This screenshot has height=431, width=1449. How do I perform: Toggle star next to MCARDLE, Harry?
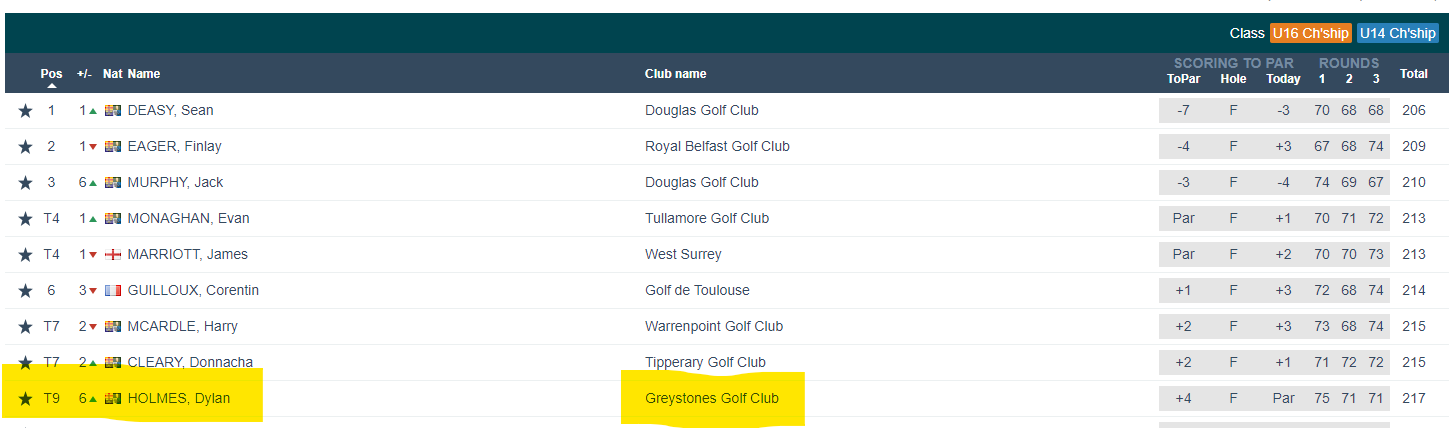(x=25, y=327)
